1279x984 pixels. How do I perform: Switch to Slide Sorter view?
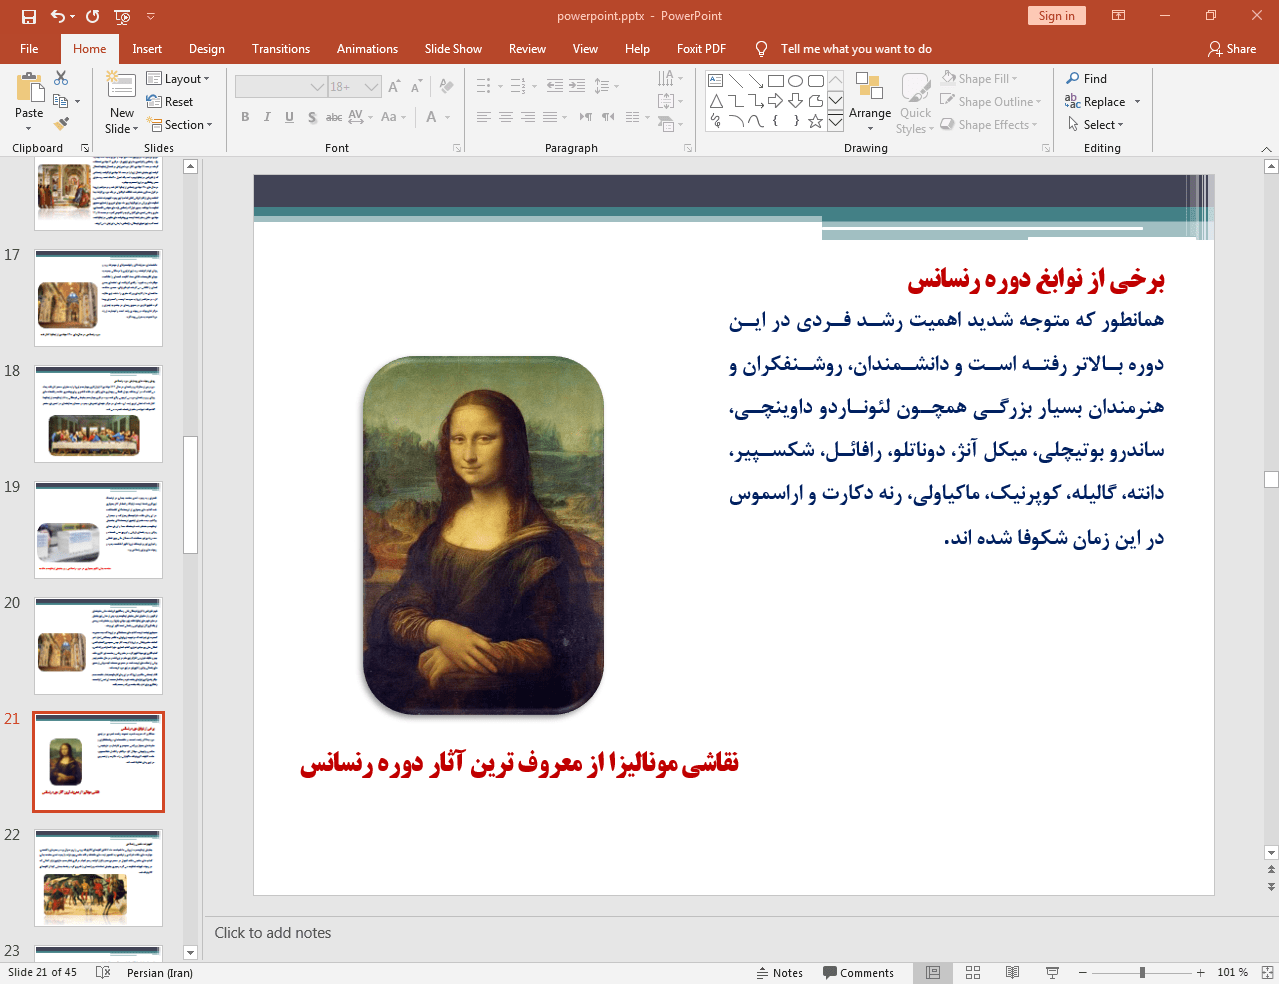tap(973, 973)
